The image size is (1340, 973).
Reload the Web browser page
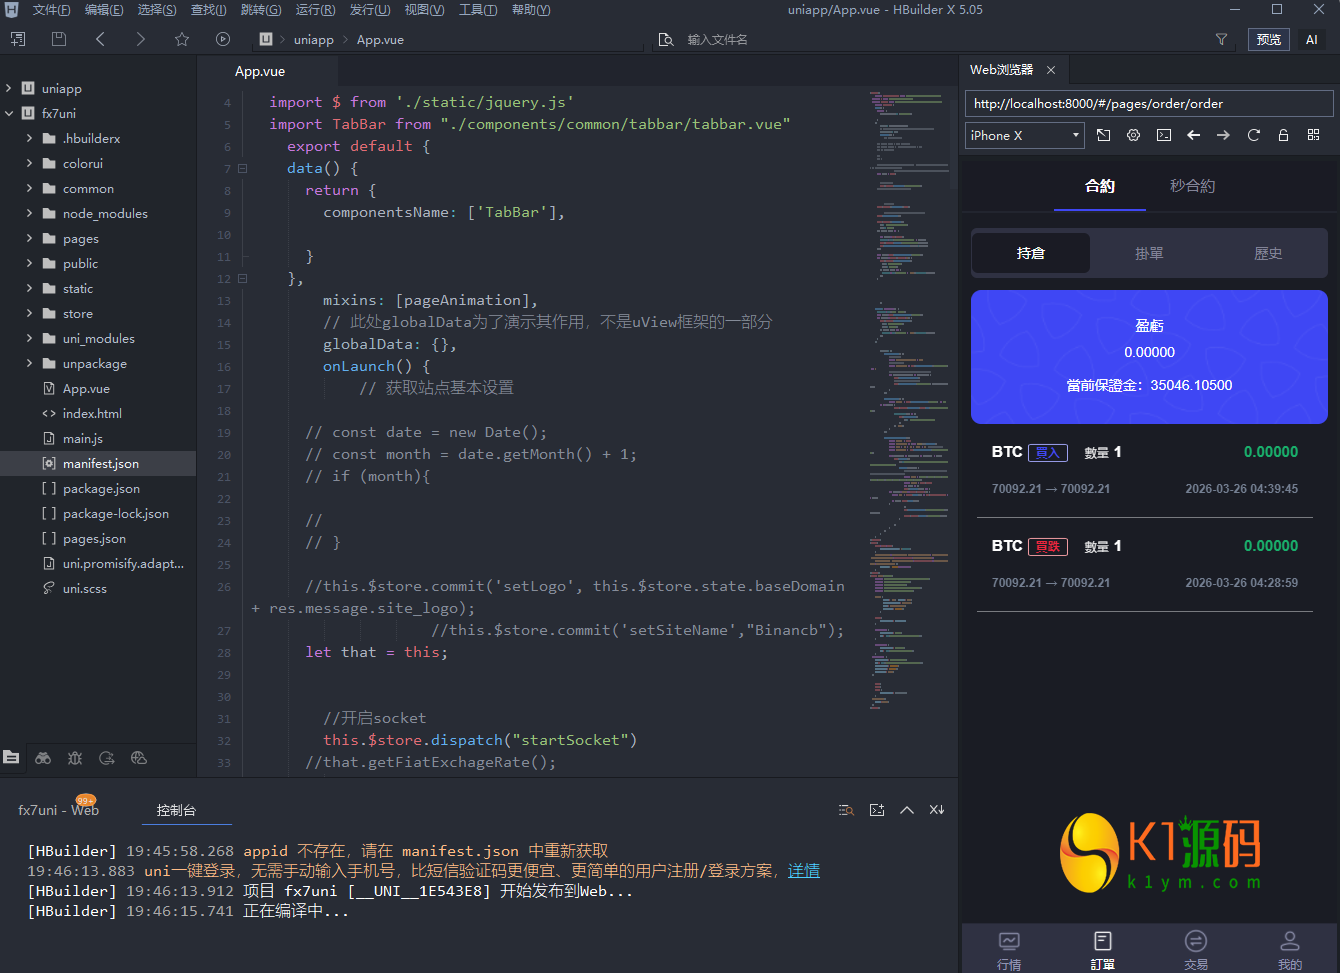pyautogui.click(x=1253, y=135)
